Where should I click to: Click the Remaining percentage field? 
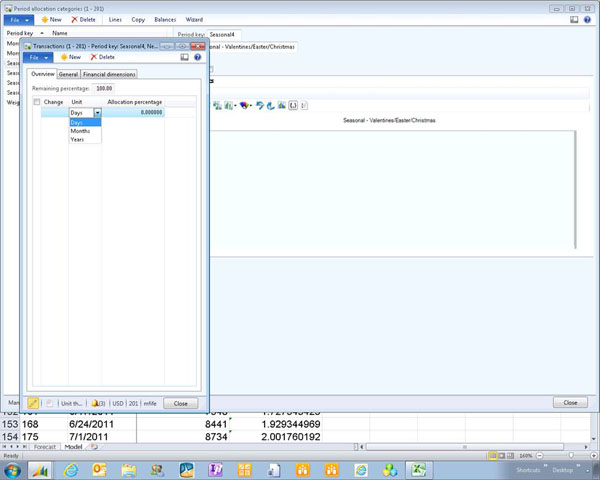[x=104, y=88]
